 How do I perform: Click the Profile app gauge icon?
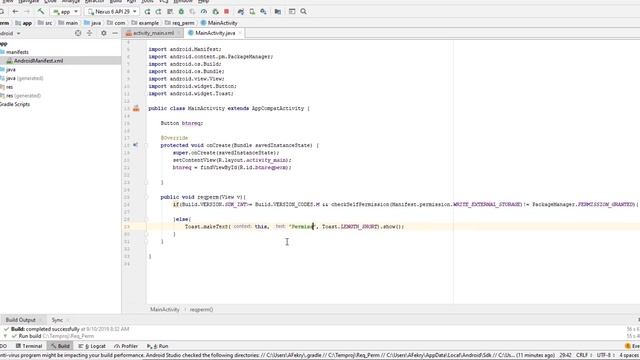204,11
